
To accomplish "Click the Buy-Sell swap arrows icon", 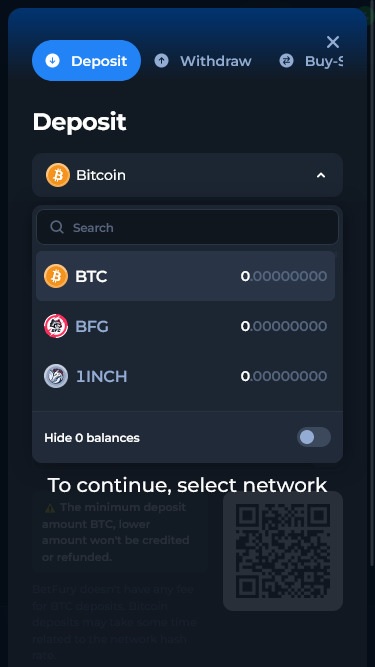I will point(286,61).
